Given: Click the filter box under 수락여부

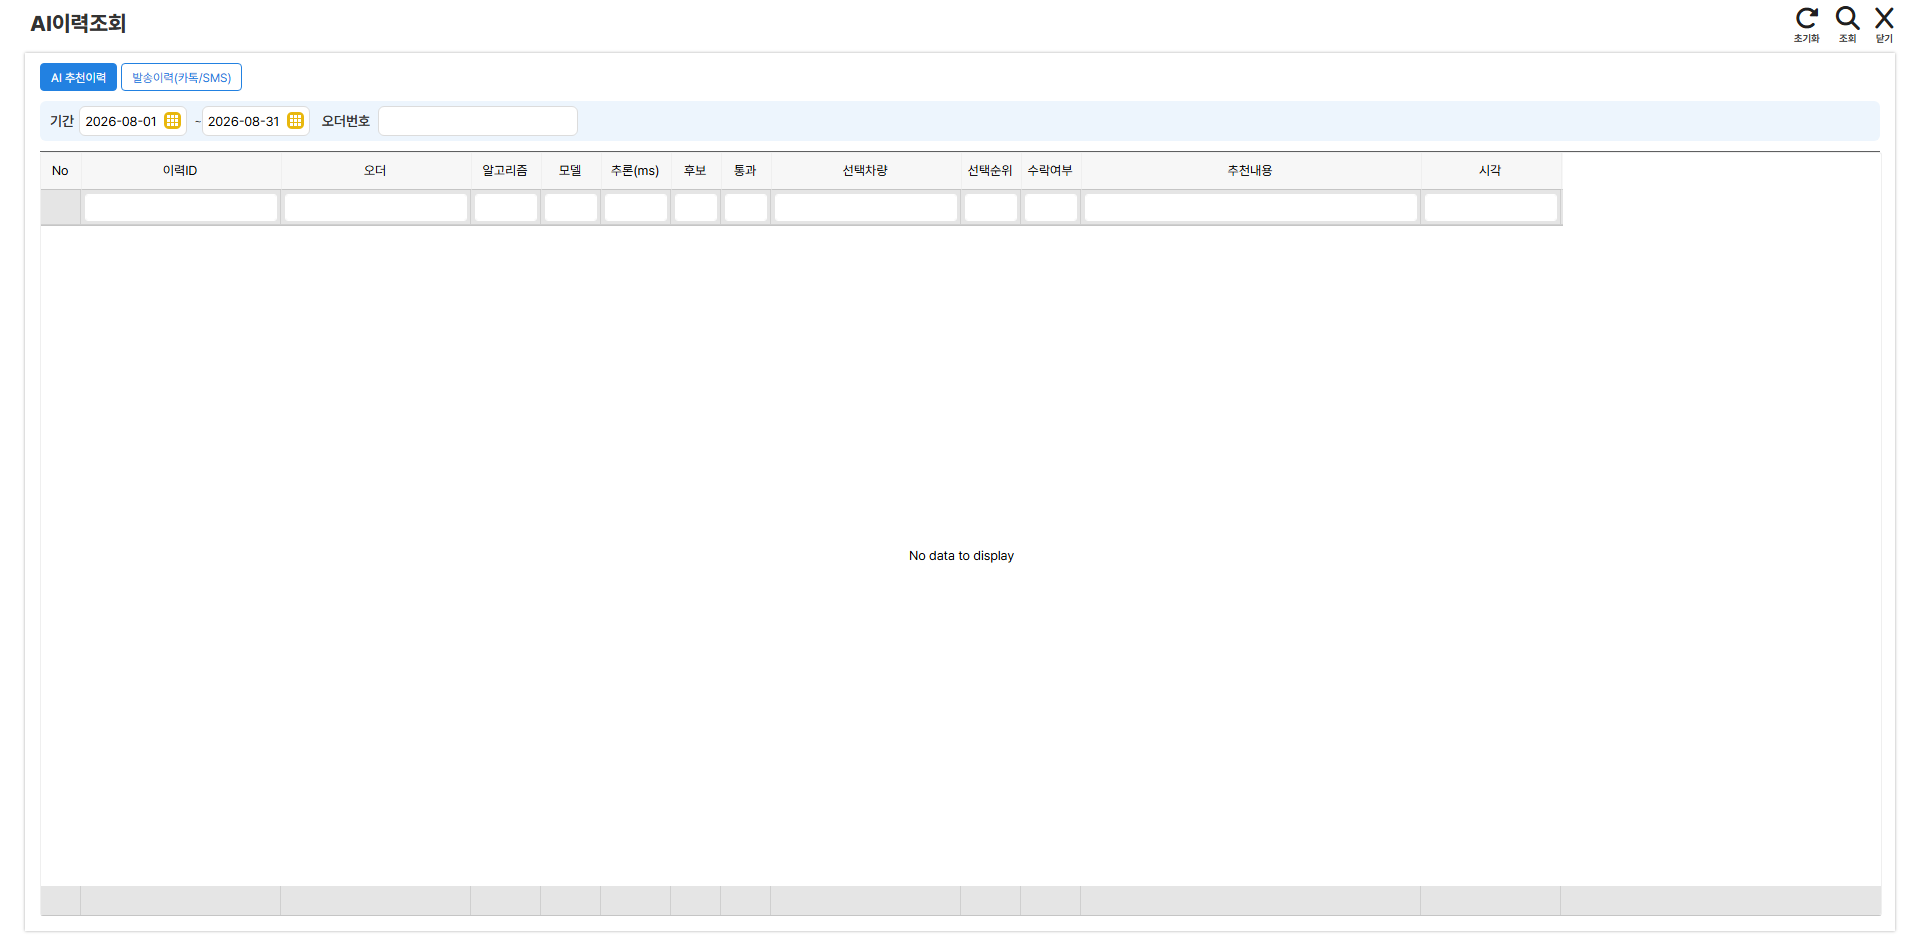Looking at the screenshot, I should 1050,207.
